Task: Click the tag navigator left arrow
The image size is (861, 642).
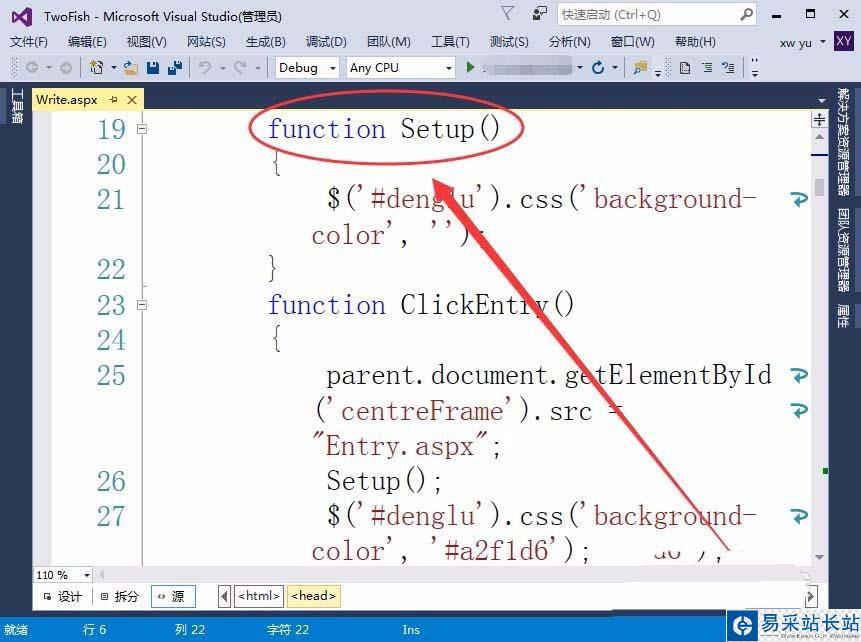Action: pyautogui.click(x=224, y=596)
